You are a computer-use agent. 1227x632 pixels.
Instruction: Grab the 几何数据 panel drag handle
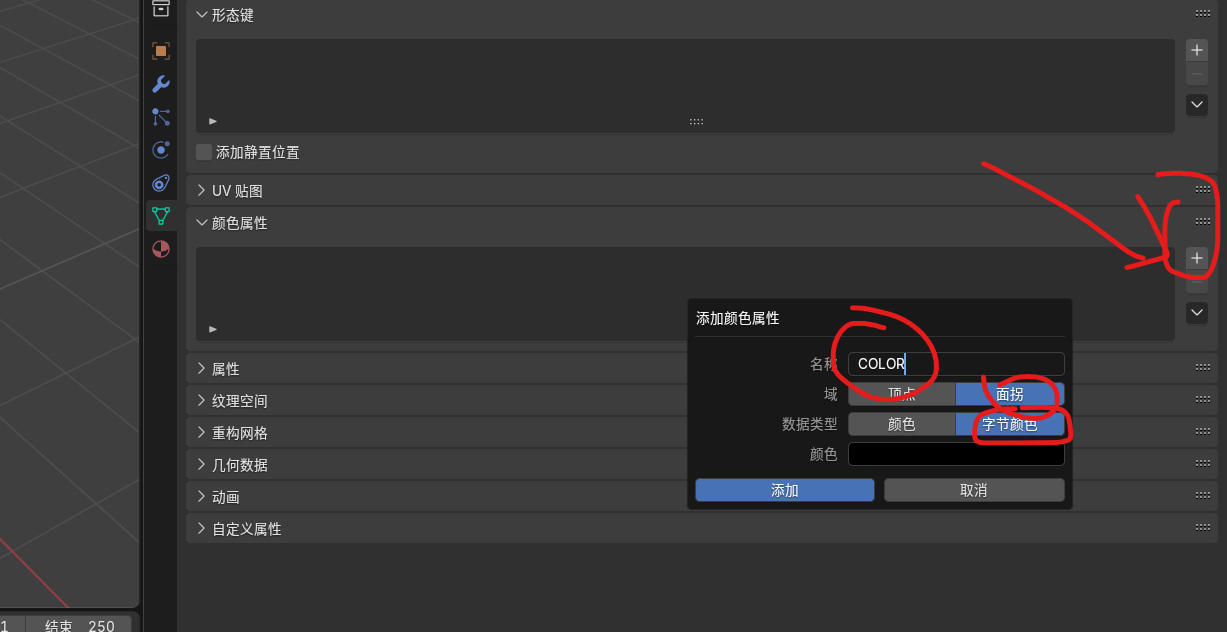point(1203,463)
